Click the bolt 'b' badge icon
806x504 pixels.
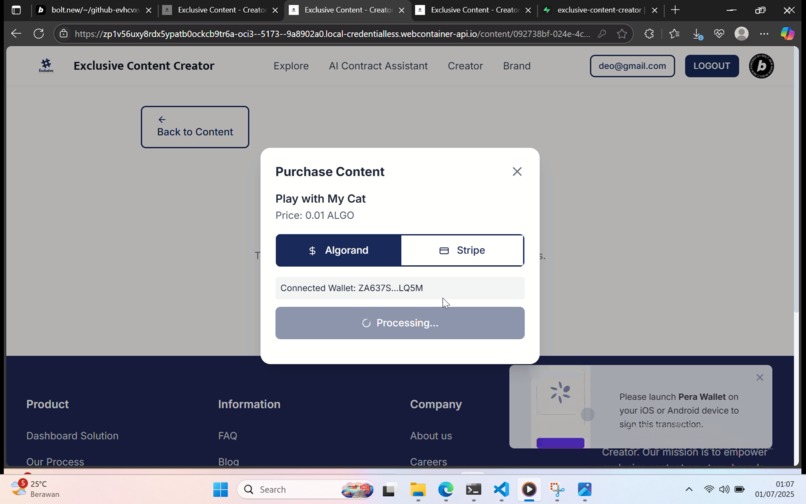pyautogui.click(x=761, y=66)
